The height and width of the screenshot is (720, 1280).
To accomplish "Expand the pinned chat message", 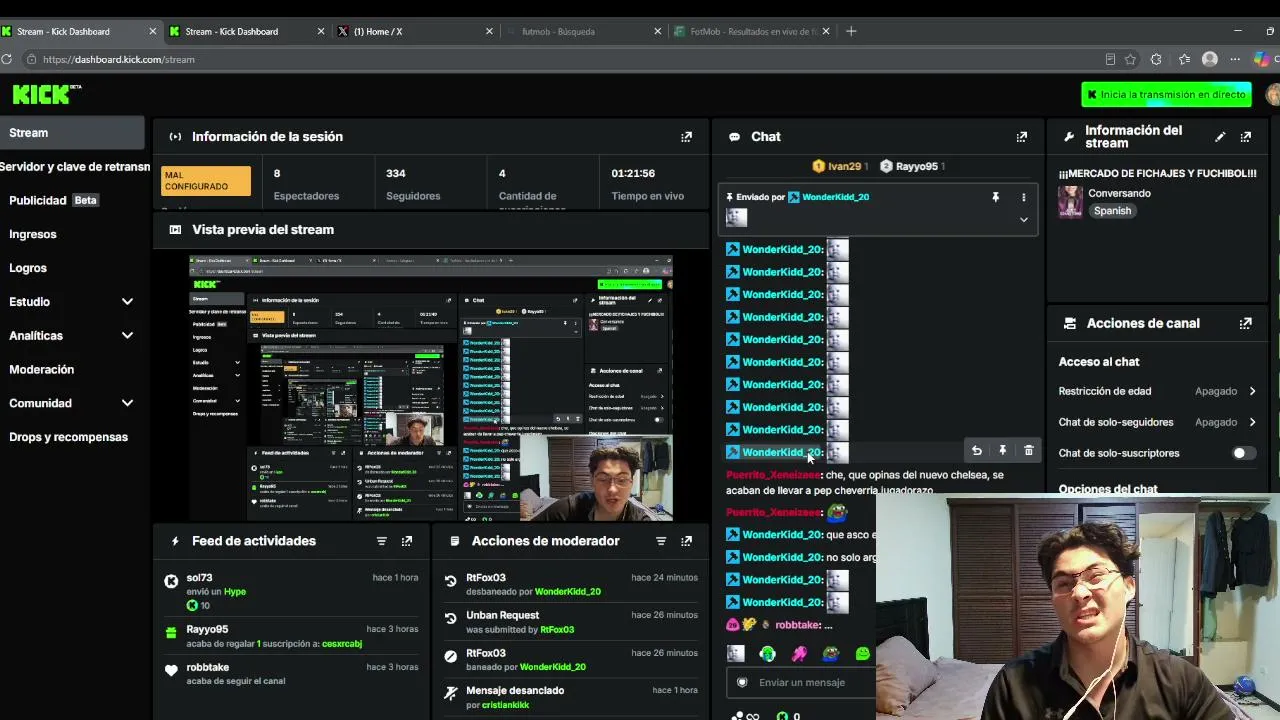I will click(x=1023, y=220).
